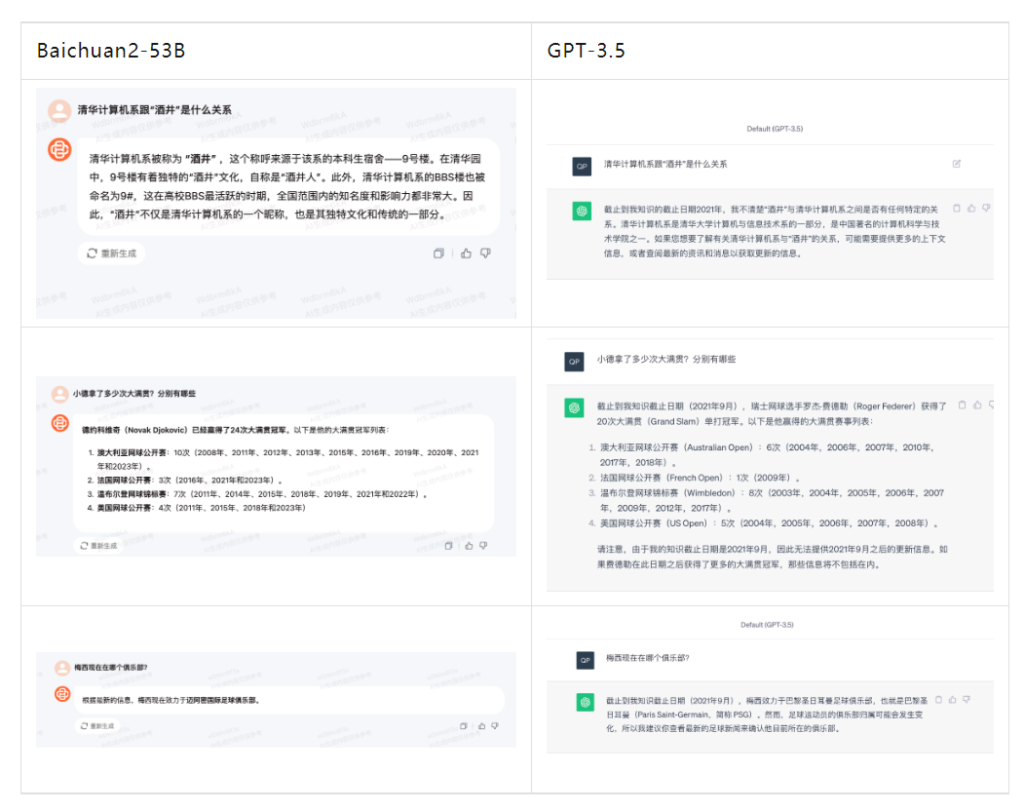1024x811 pixels.
Task: Thumbs down GPT-3.5's 酒井 answer
Action: (x=986, y=208)
